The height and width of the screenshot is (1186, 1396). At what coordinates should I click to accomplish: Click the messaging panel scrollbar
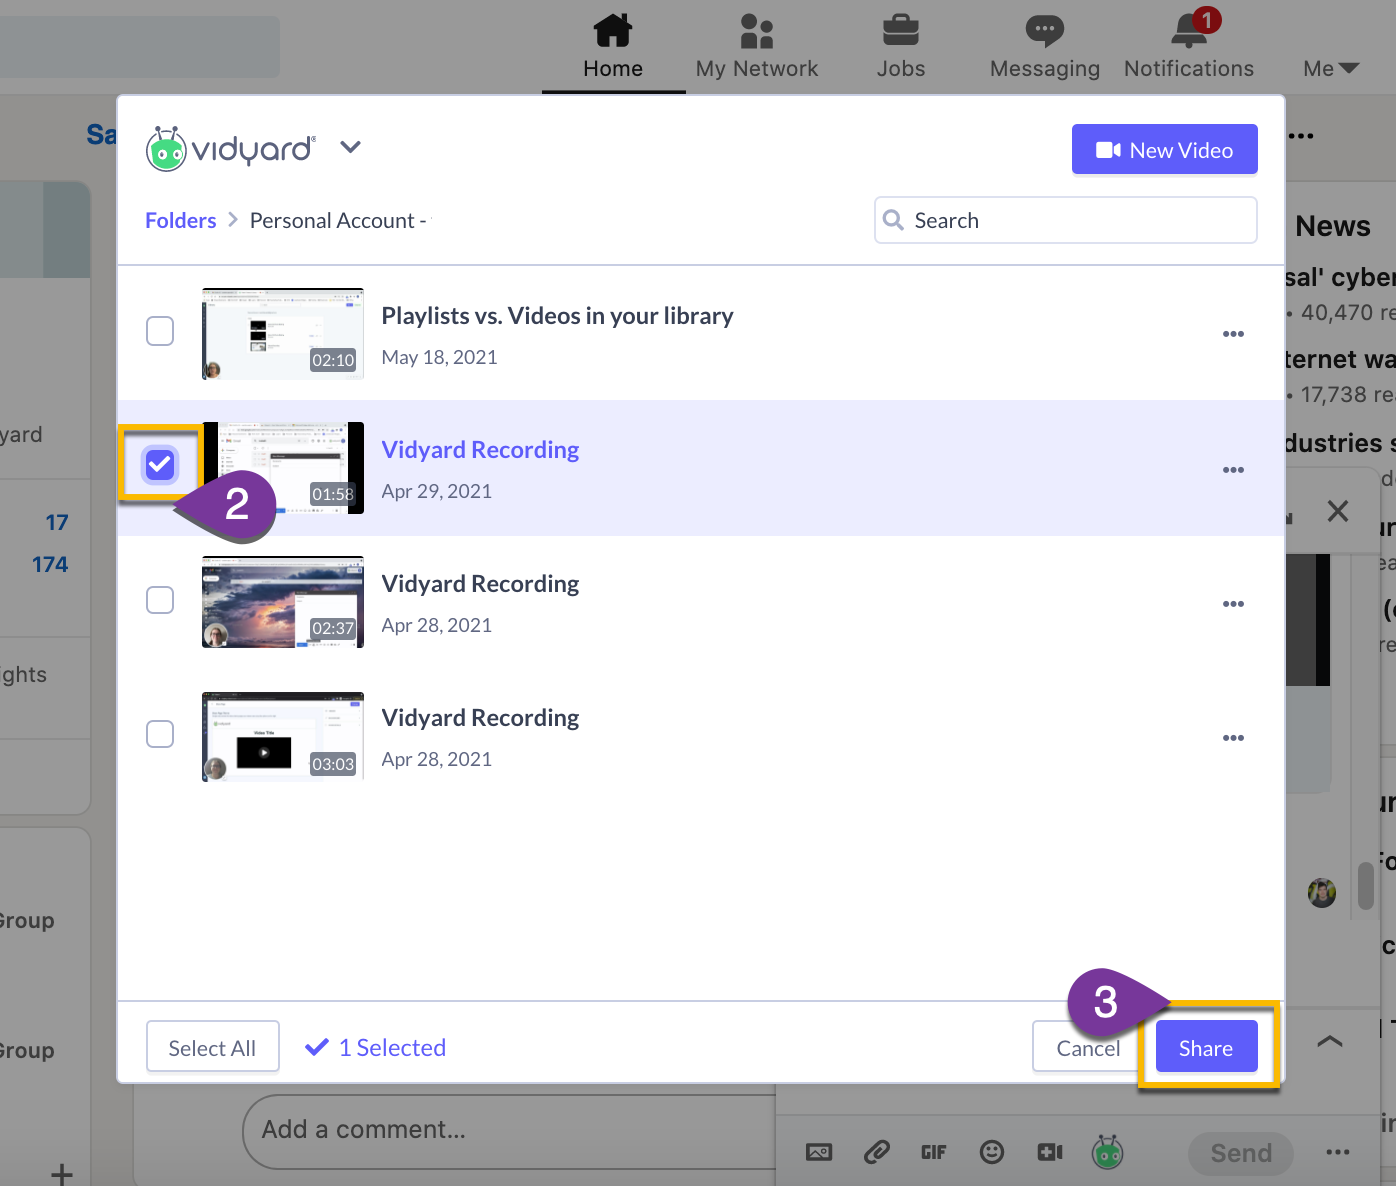pyautogui.click(x=1366, y=886)
